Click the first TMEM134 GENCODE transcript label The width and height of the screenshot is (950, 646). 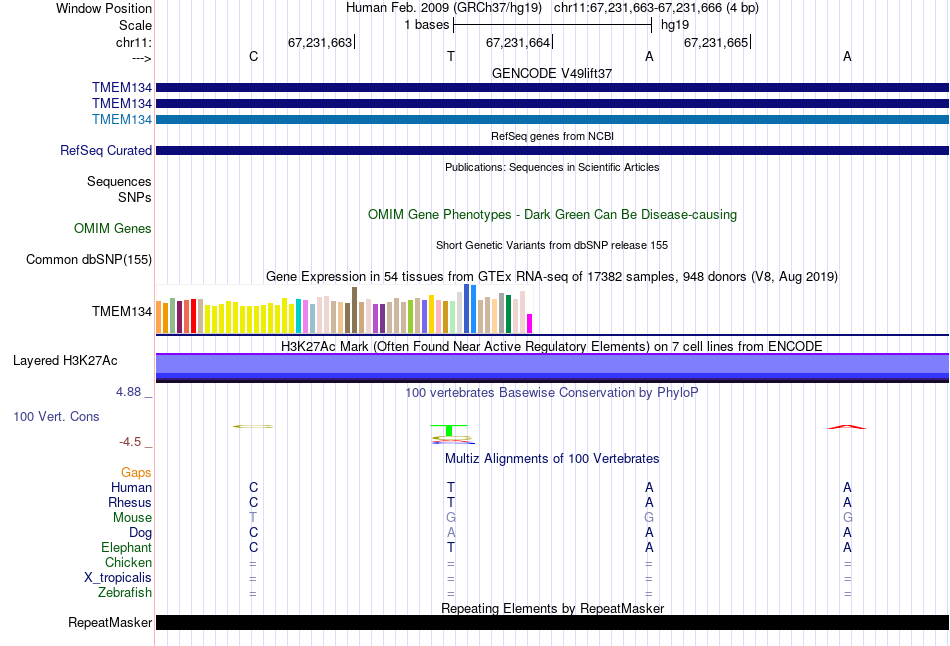point(122,88)
